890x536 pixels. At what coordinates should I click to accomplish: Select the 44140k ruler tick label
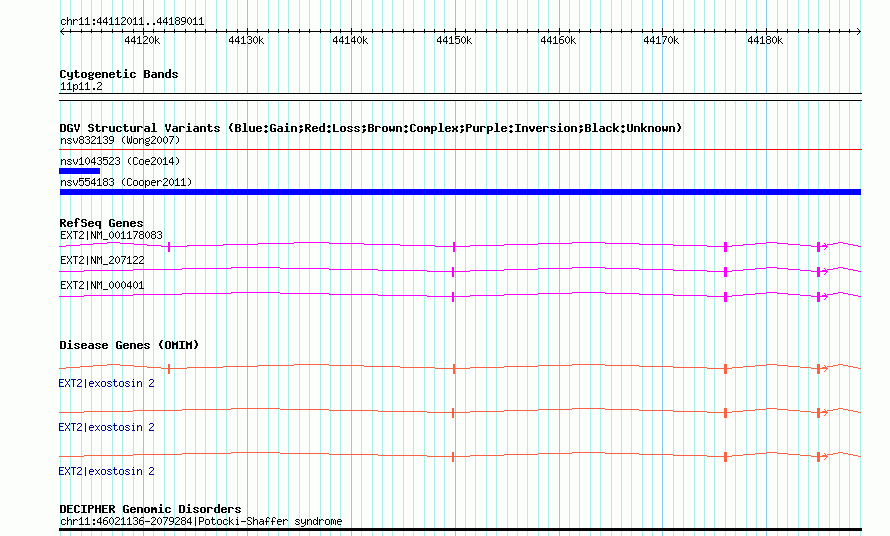click(x=350, y=40)
